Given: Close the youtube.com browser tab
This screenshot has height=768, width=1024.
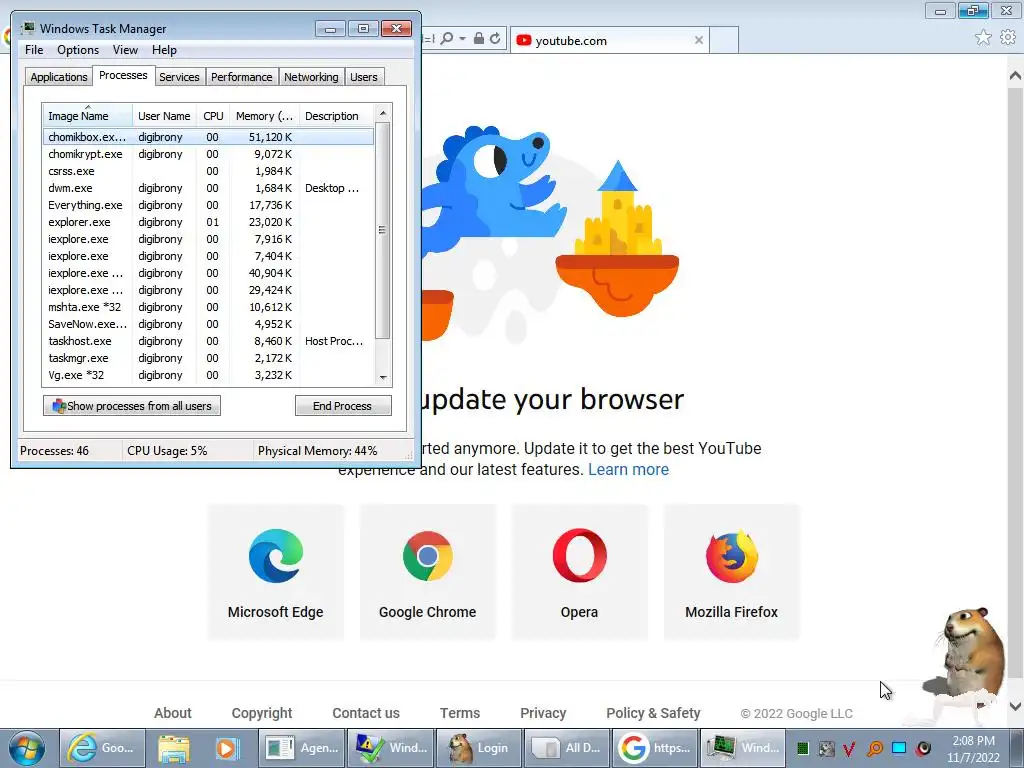Looking at the screenshot, I should 699,40.
